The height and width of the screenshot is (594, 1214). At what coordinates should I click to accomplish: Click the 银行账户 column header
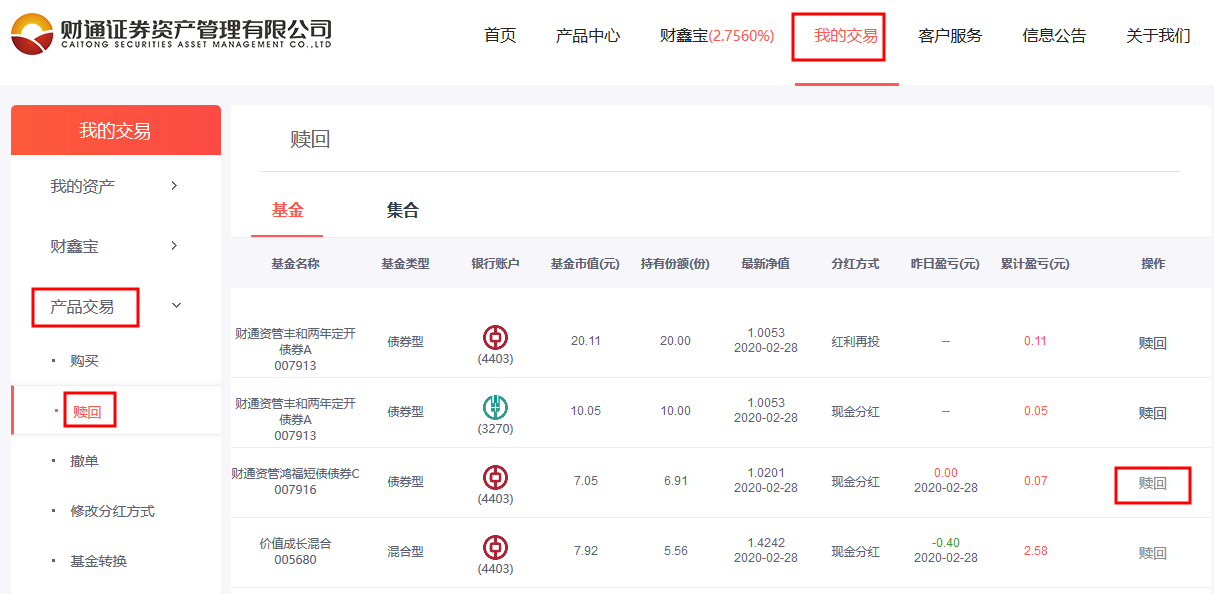pyautogui.click(x=495, y=264)
